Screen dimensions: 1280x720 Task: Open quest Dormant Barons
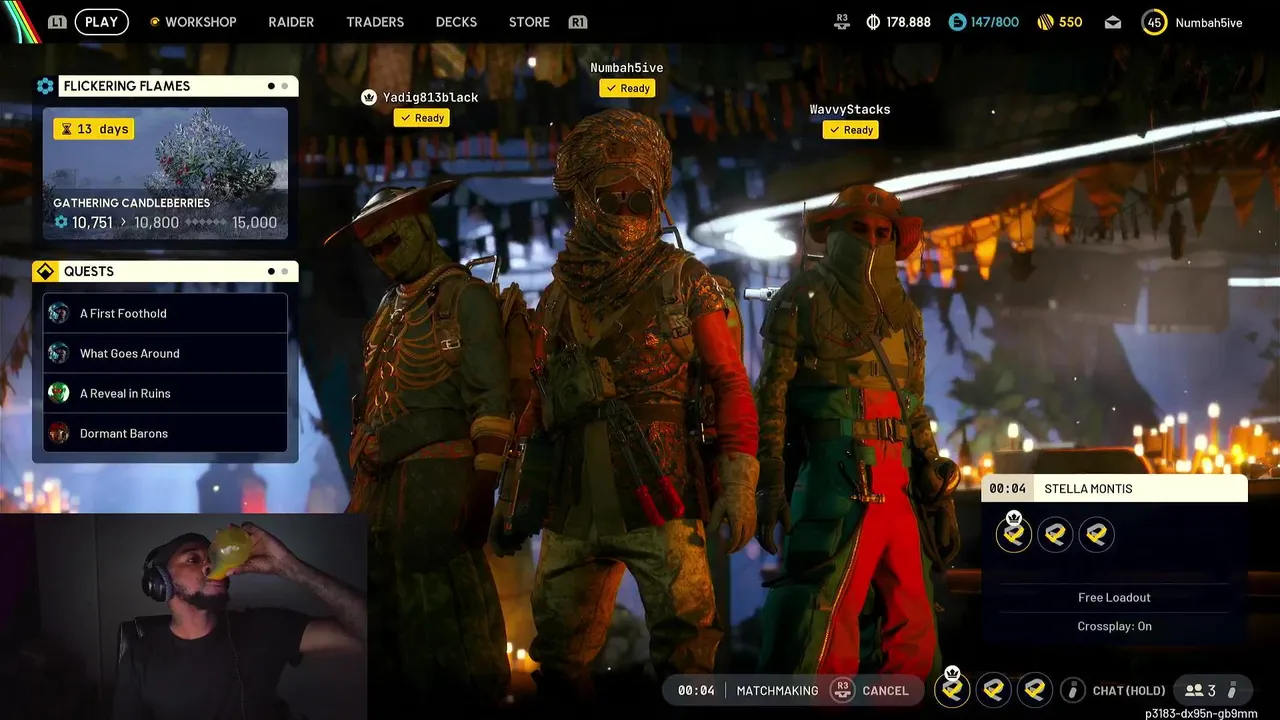pyautogui.click(x=165, y=433)
